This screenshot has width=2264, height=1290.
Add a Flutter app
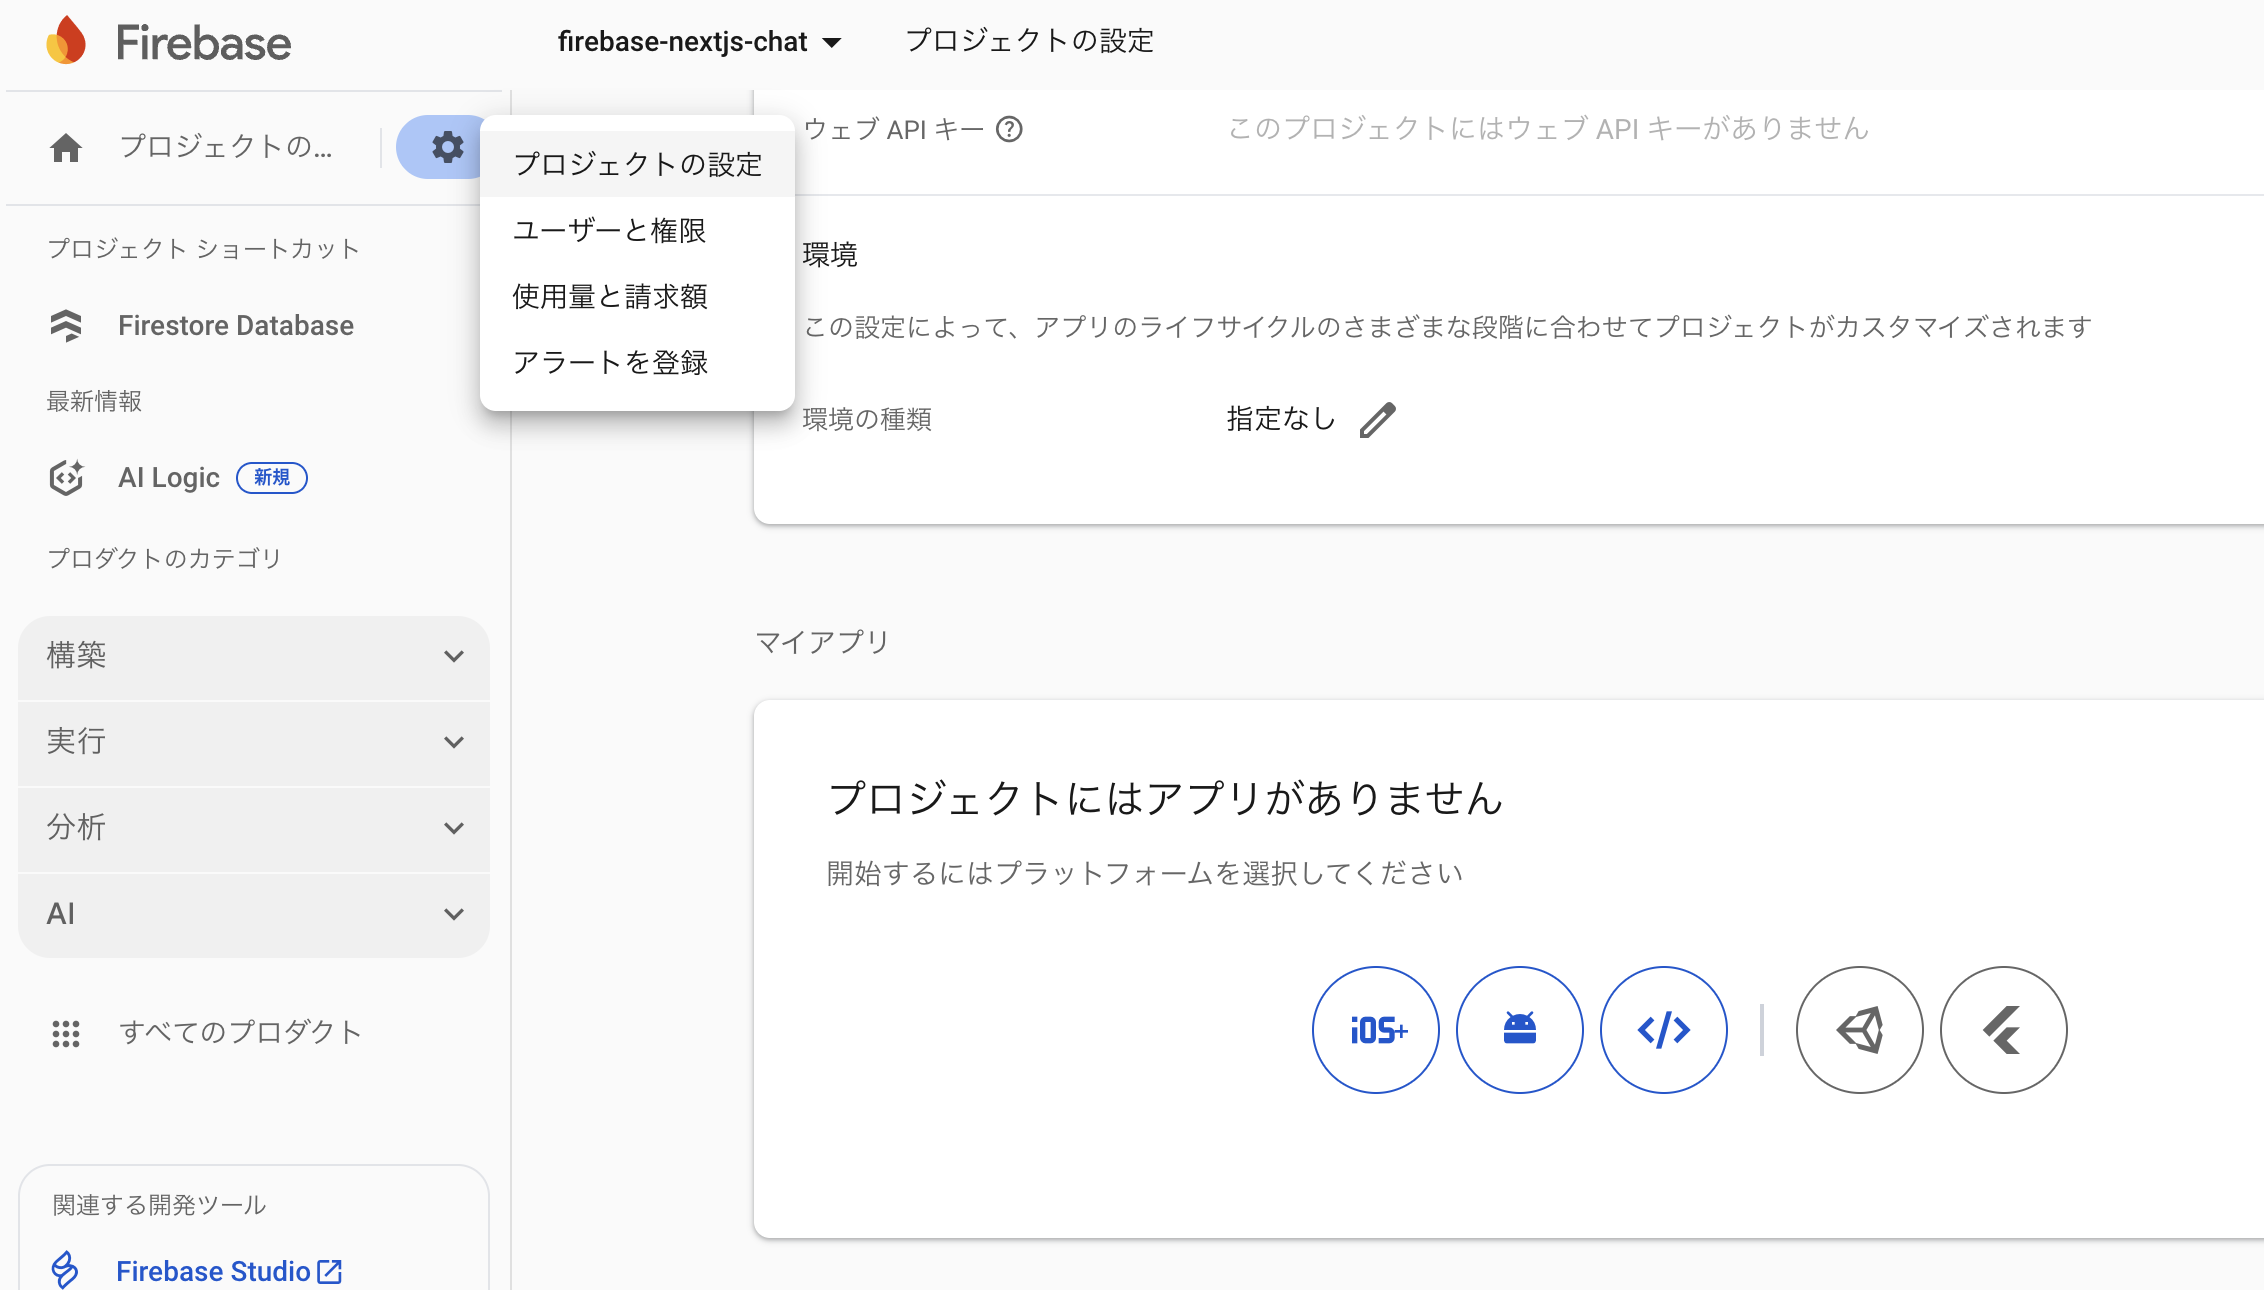click(x=2004, y=1030)
